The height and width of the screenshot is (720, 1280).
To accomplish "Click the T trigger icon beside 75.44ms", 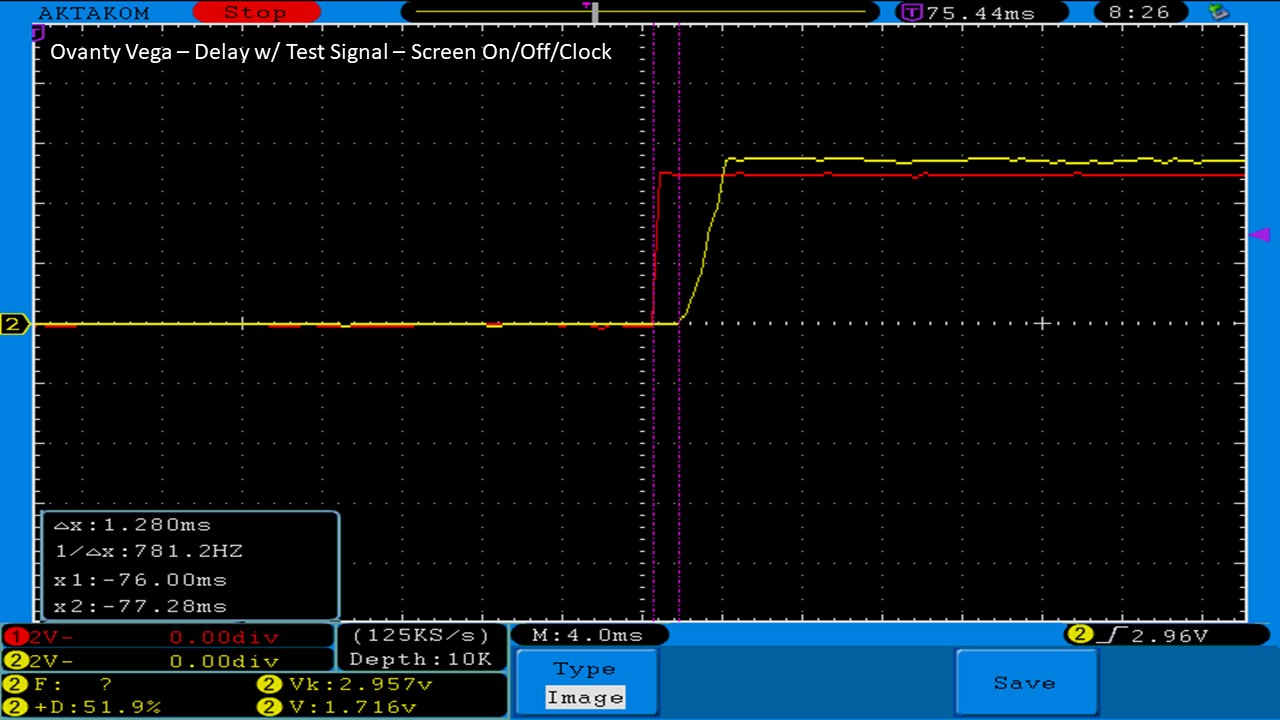I will coord(911,13).
